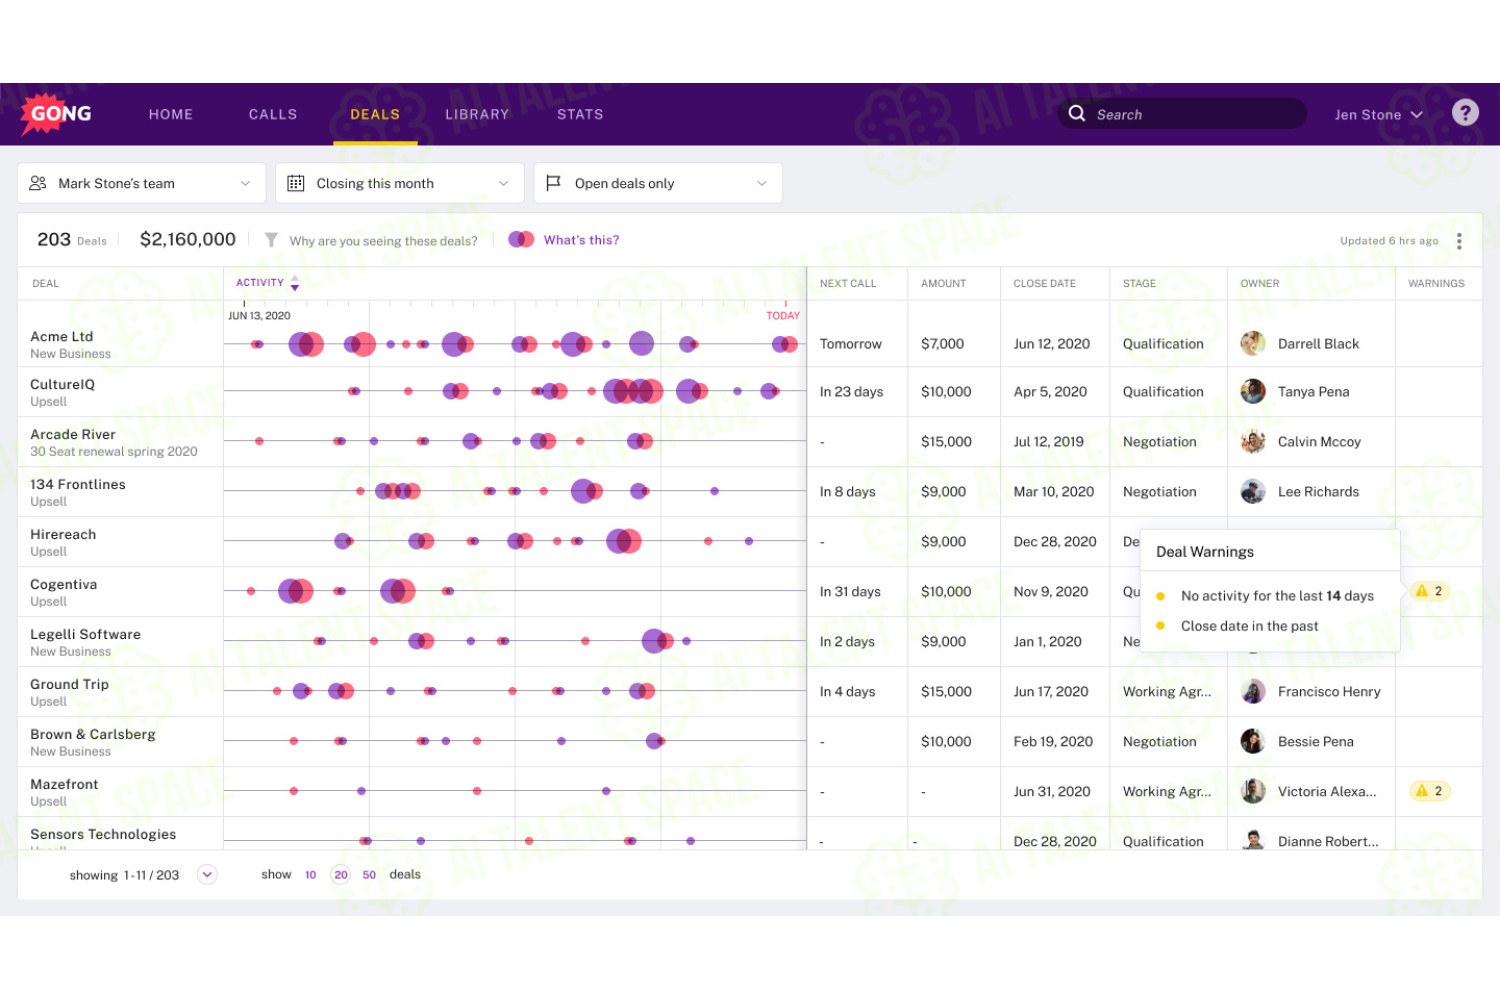This screenshot has height=1000, width=1500.
Task: Sort by the Owner column header
Action: (1260, 283)
